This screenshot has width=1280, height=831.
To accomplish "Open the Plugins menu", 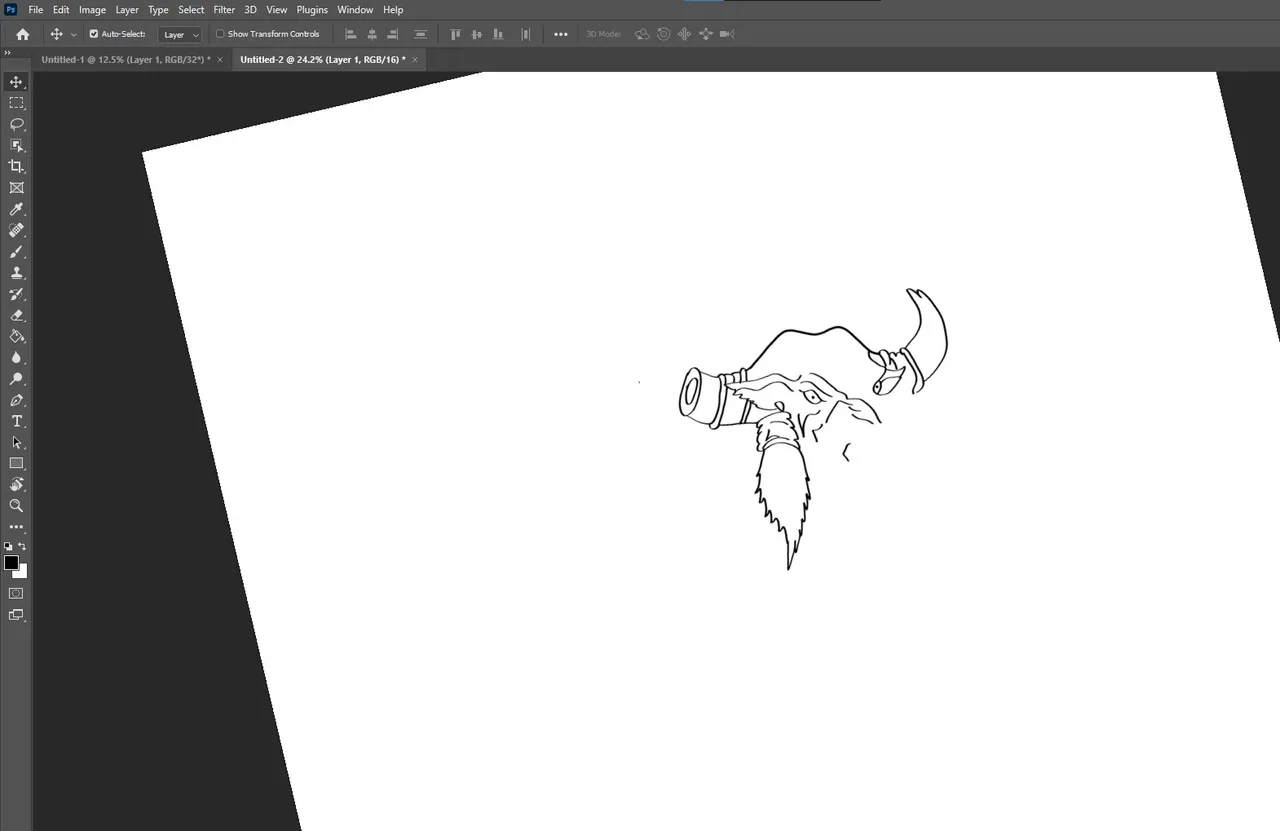I will [312, 10].
